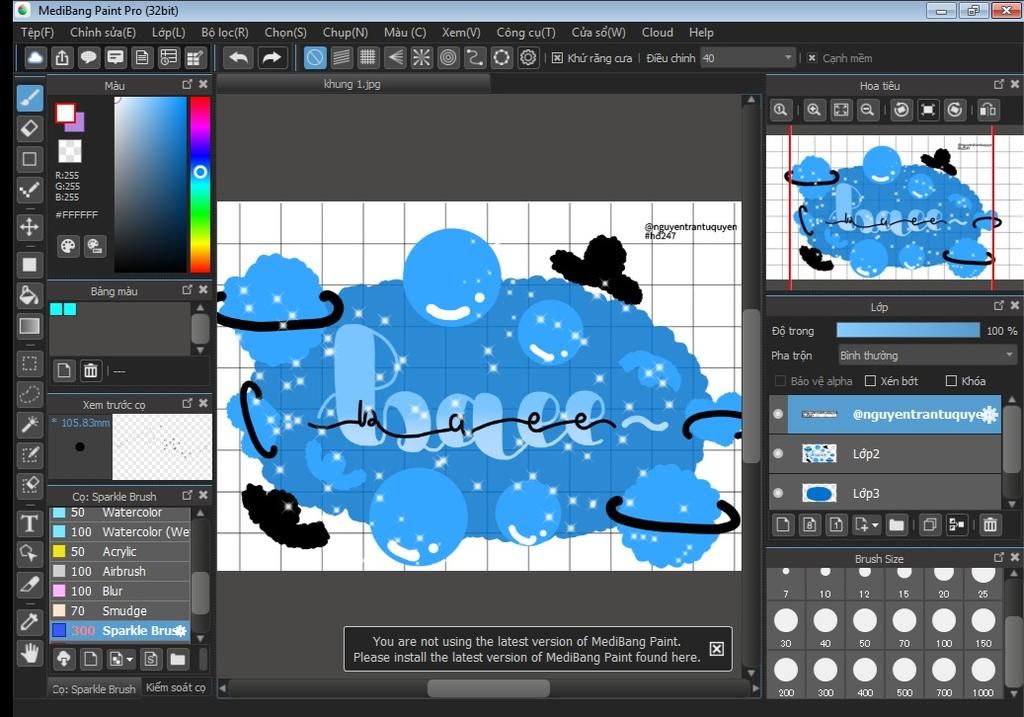Select the Eyedropper tool
1024x717 pixels.
click(x=29, y=620)
